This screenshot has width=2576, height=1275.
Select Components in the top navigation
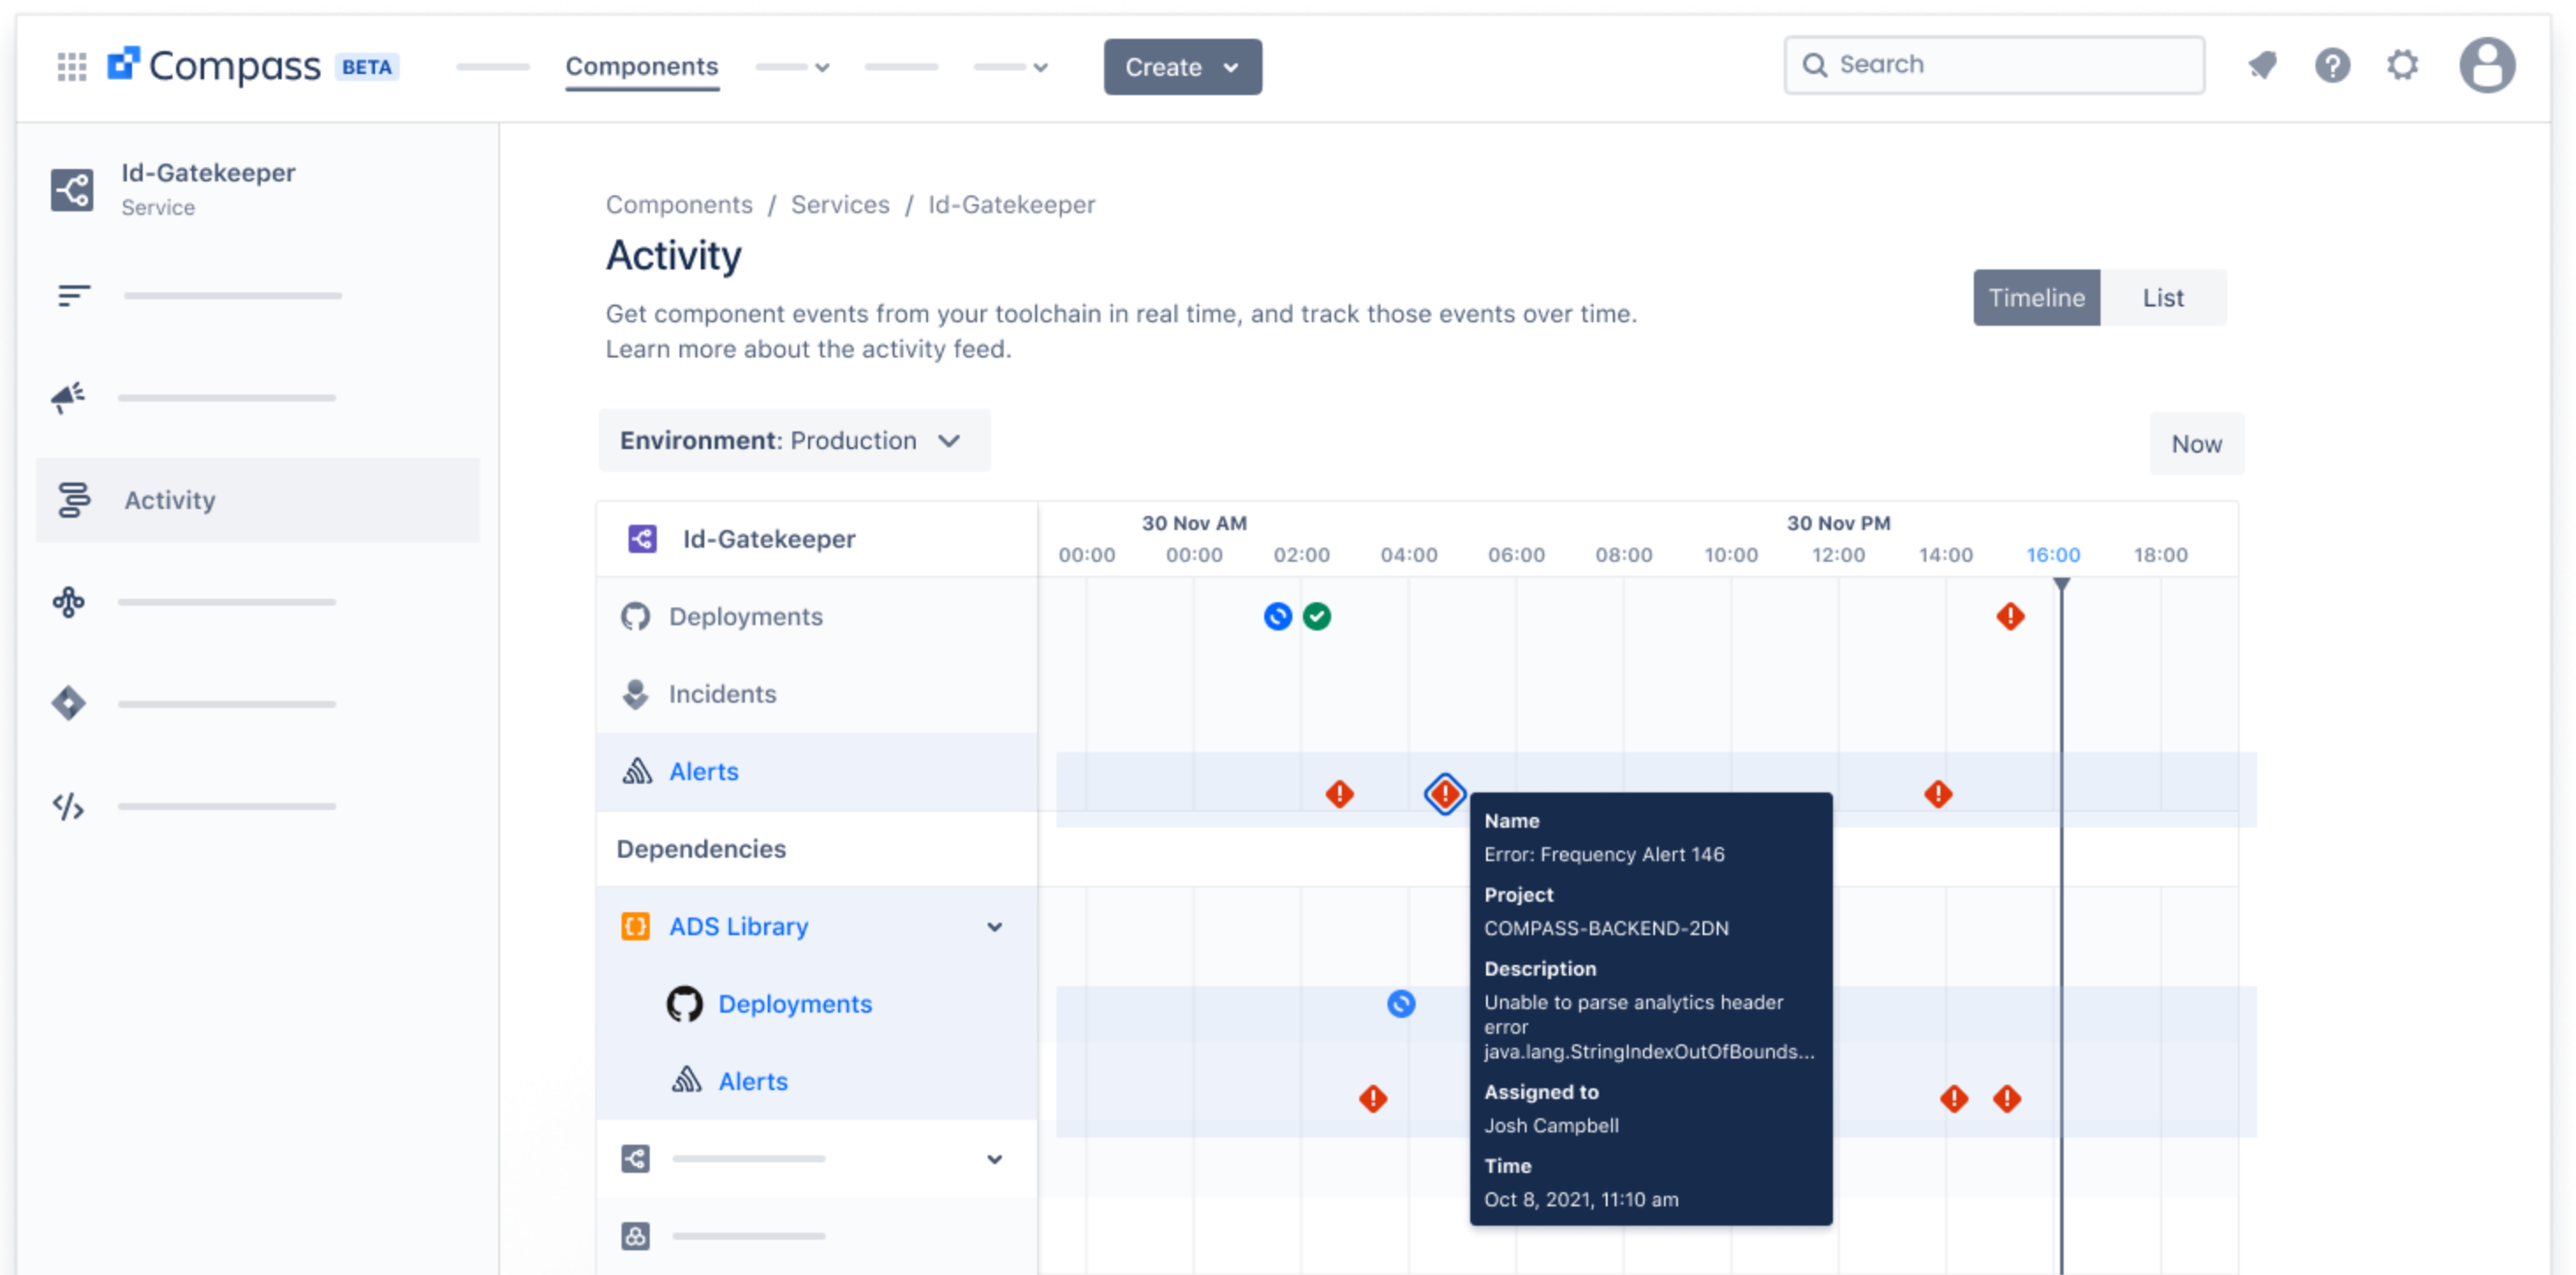[x=641, y=66]
